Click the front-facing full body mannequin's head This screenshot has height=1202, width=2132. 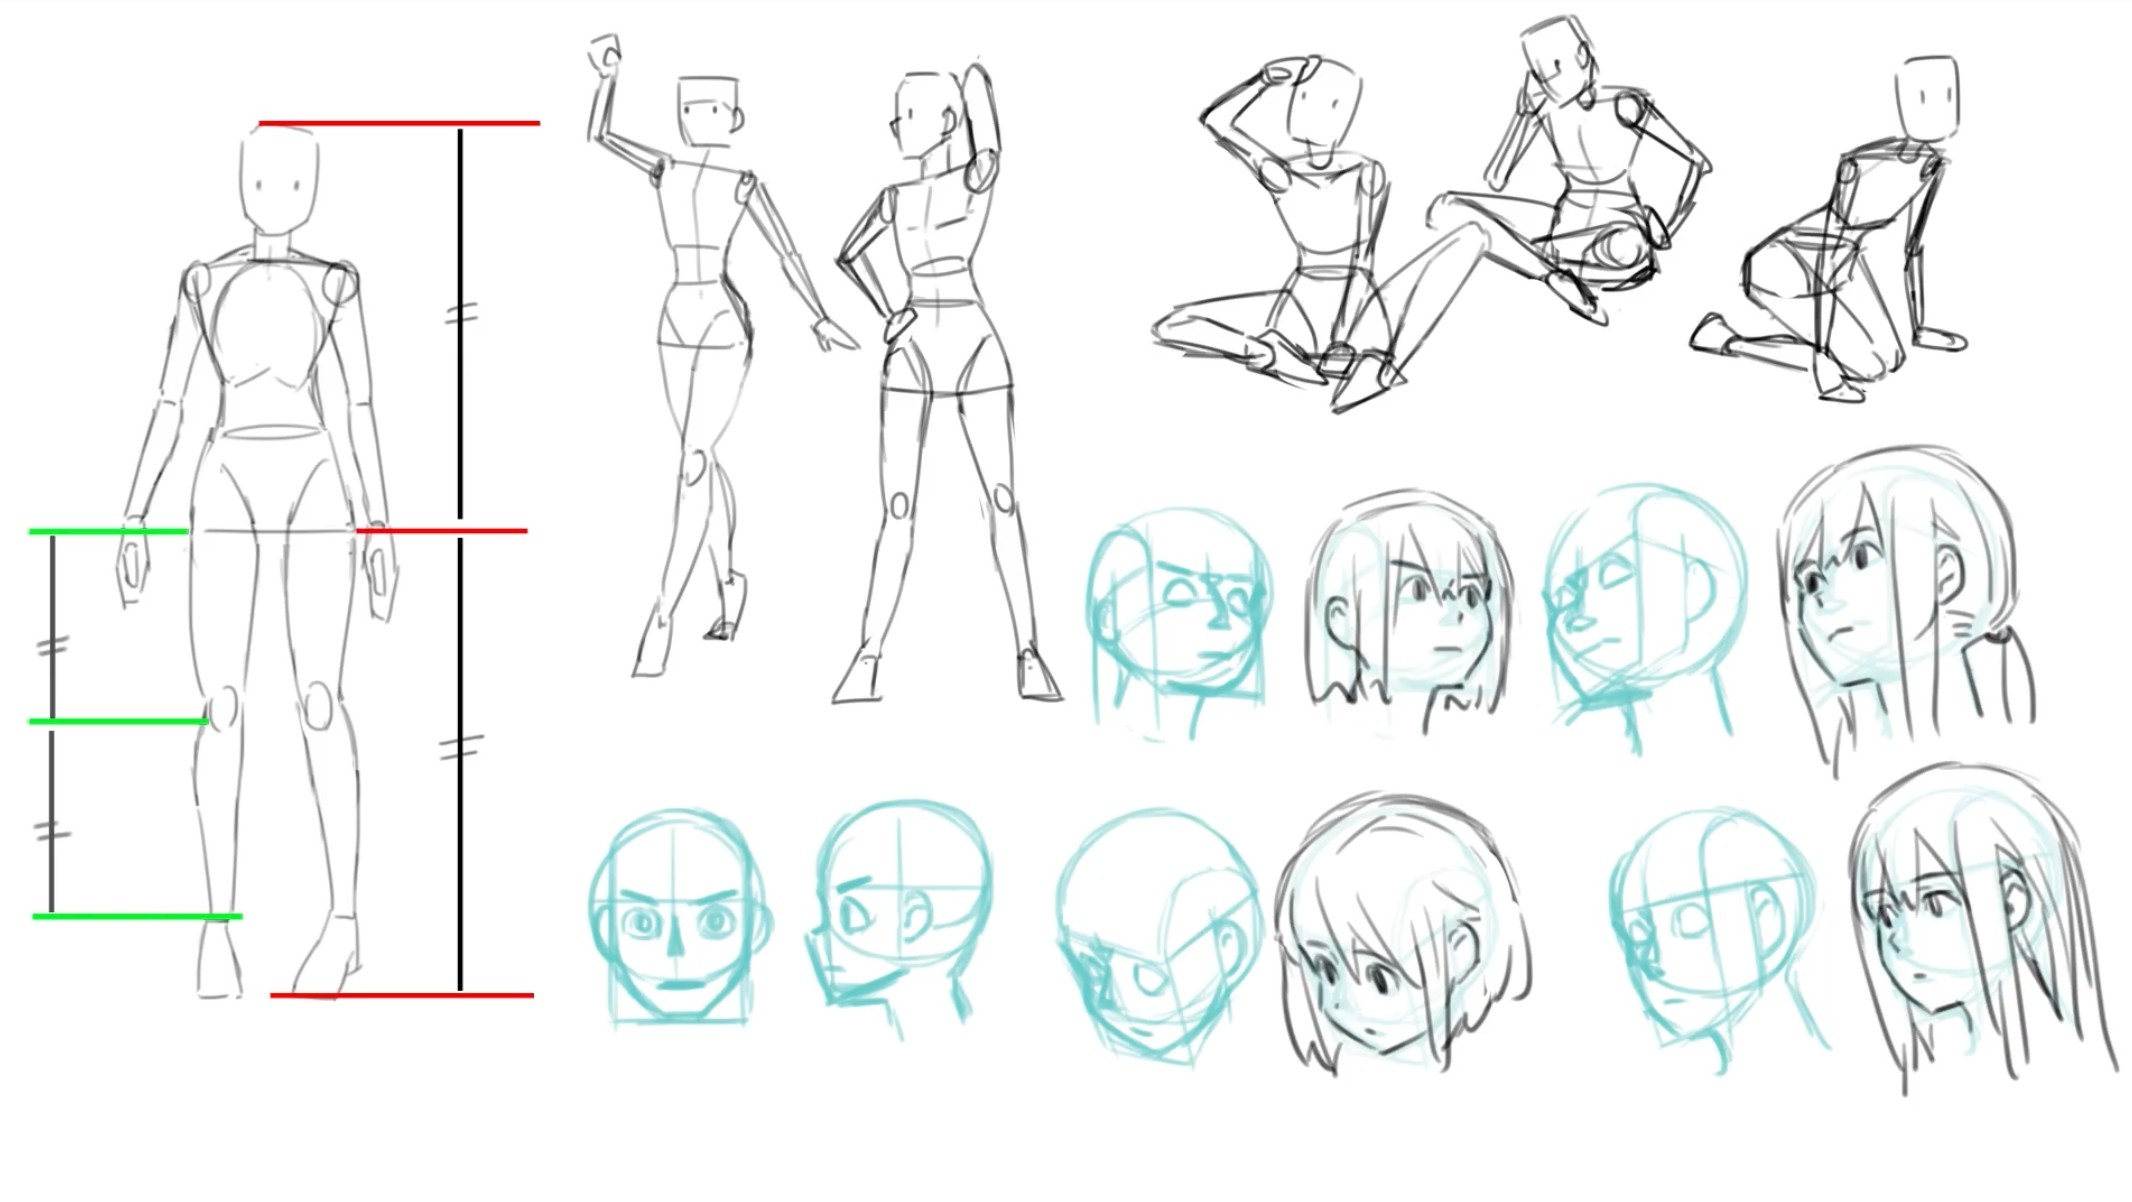click(x=279, y=182)
